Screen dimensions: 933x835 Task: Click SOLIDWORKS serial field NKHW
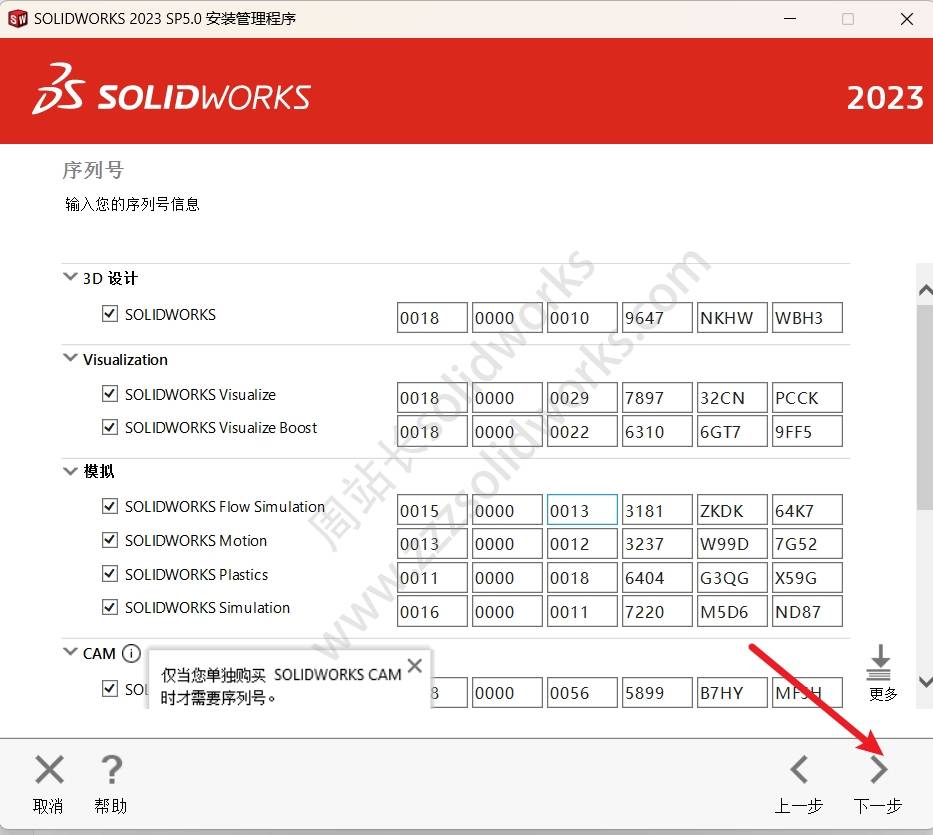coord(732,317)
